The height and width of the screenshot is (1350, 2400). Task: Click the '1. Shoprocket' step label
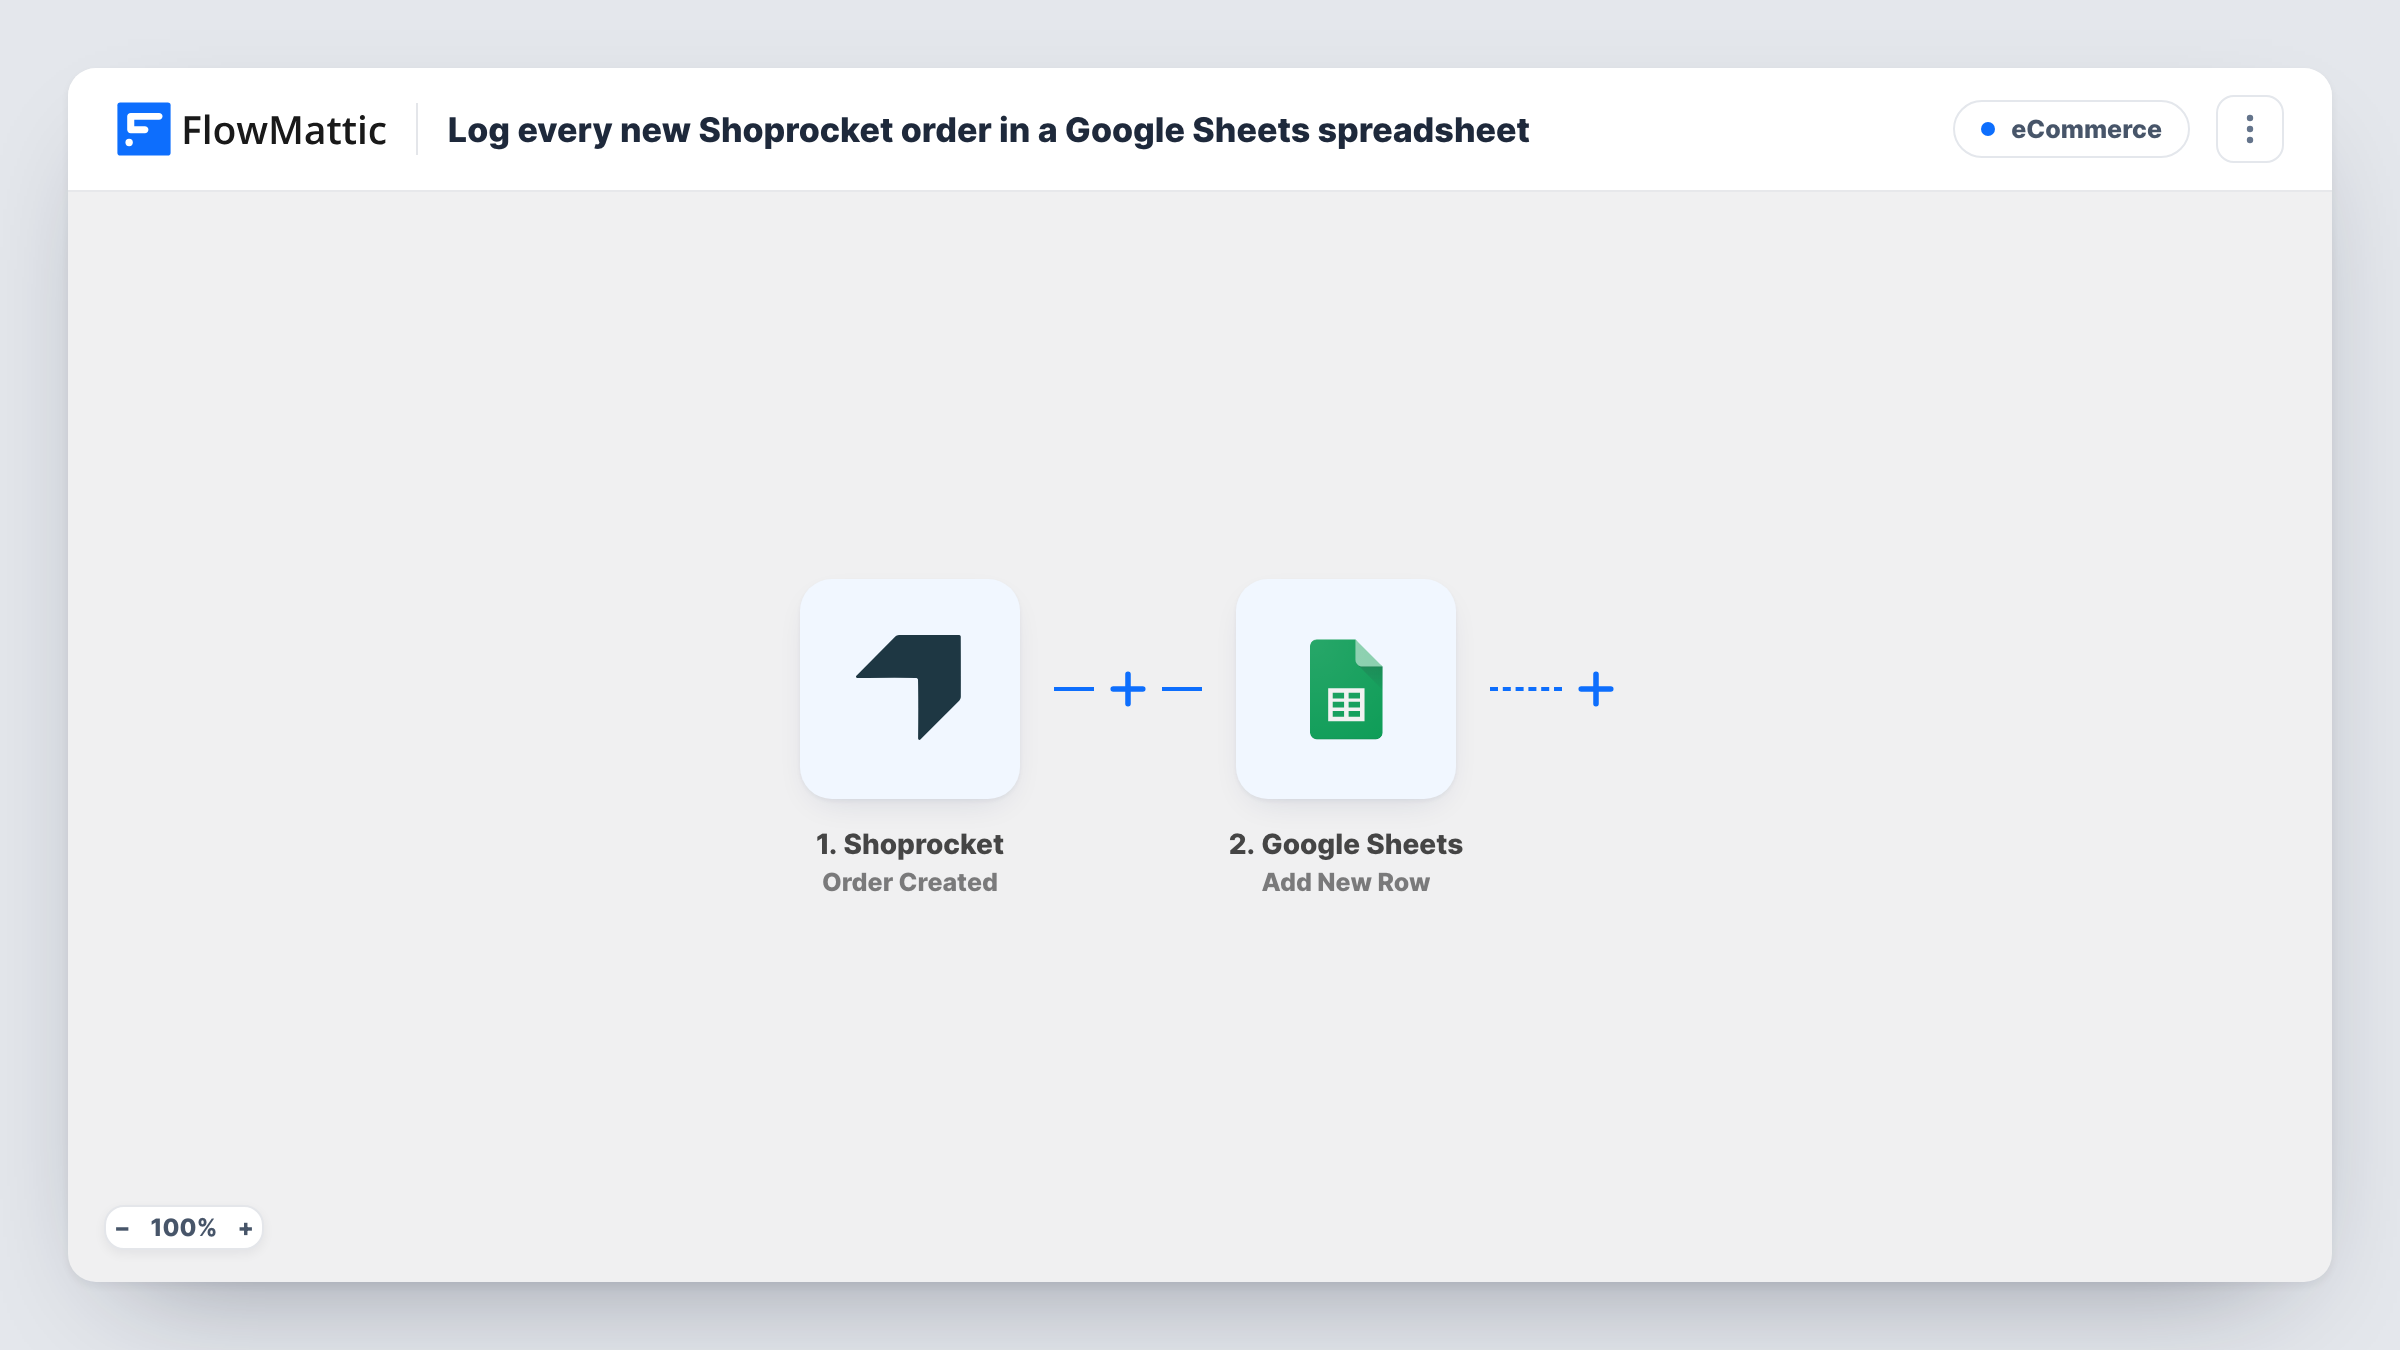[910, 844]
